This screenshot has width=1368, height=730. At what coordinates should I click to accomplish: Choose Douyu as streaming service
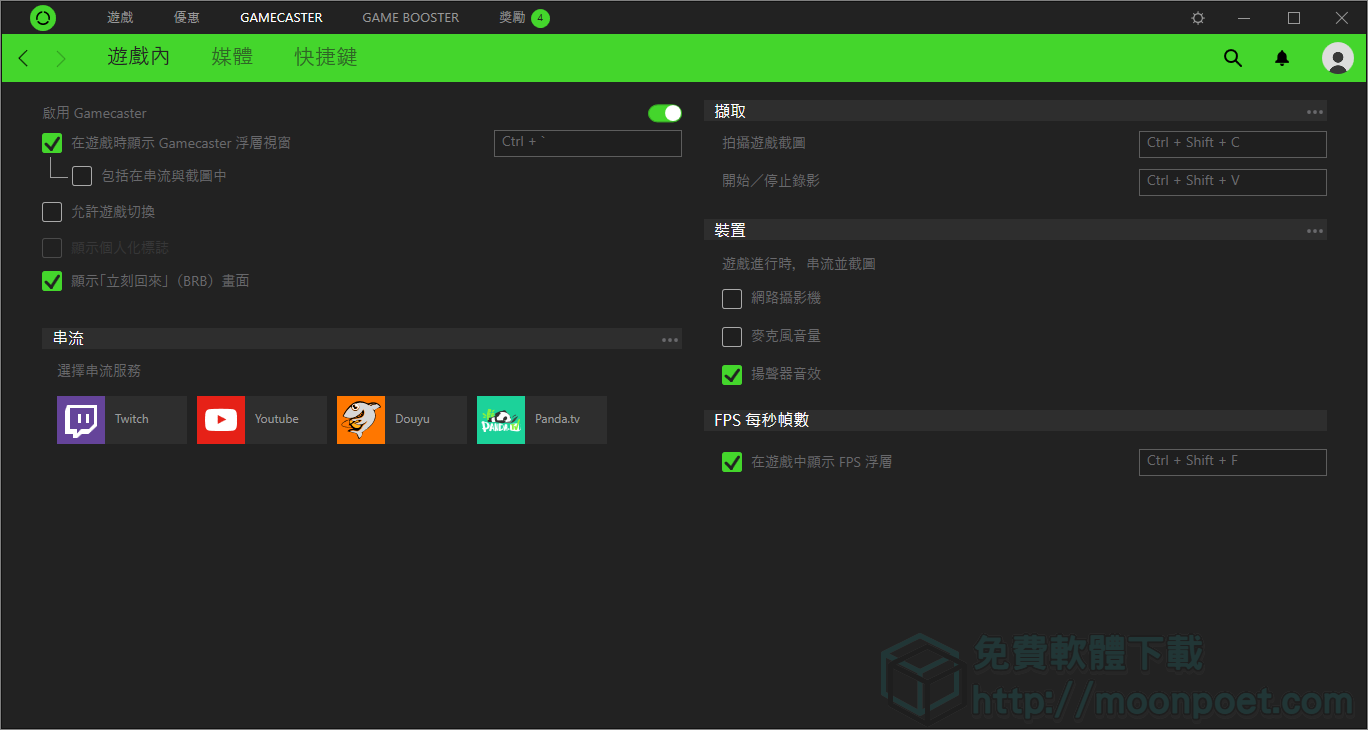coord(402,420)
